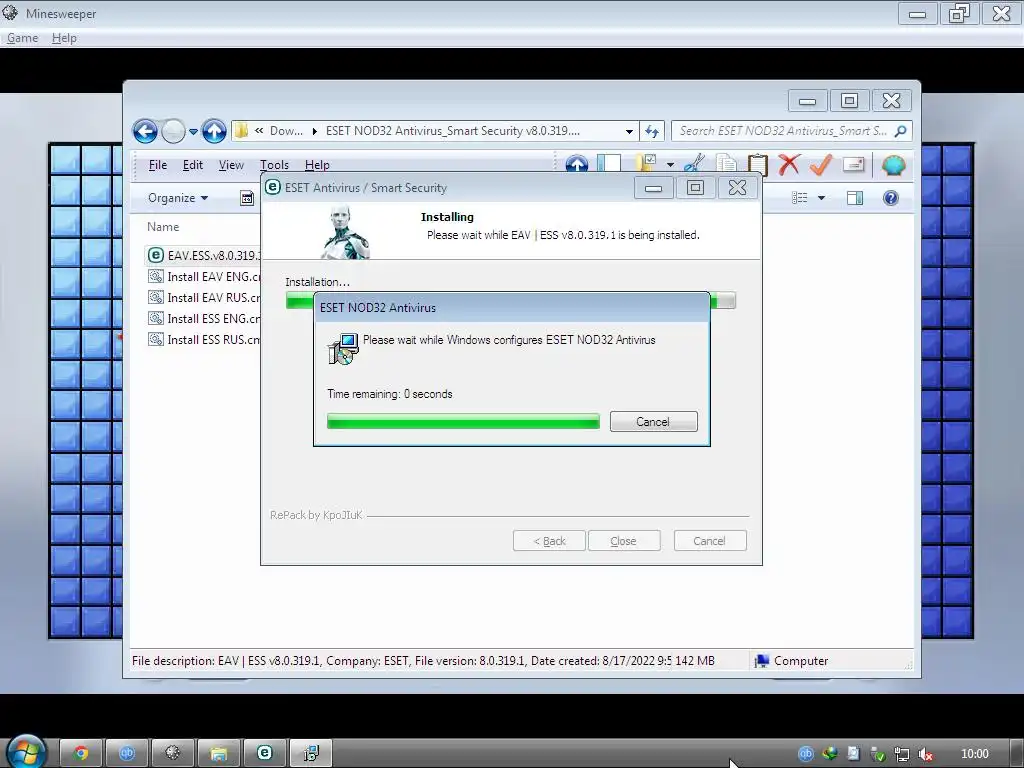This screenshot has height=768, width=1024.
Task: Click Cancel at bottom of installer window
Action: tap(710, 541)
